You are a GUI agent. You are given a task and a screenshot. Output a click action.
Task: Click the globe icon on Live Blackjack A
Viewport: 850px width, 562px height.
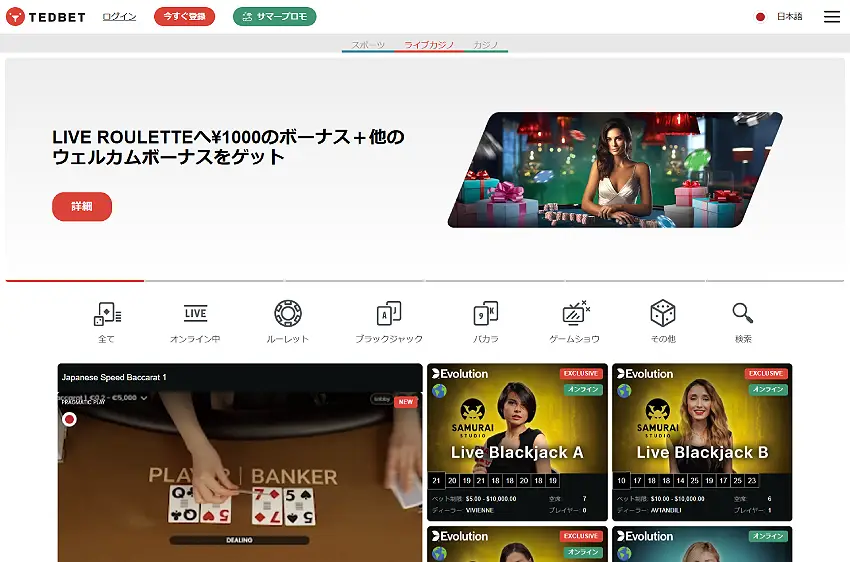440,391
